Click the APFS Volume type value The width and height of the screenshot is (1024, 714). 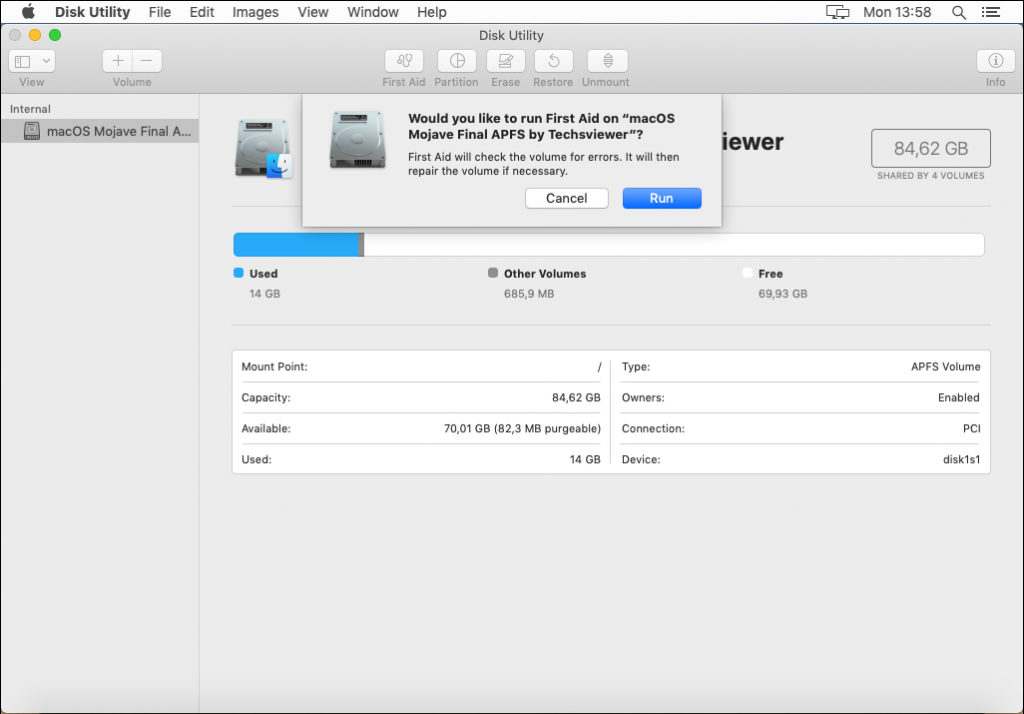coord(946,366)
